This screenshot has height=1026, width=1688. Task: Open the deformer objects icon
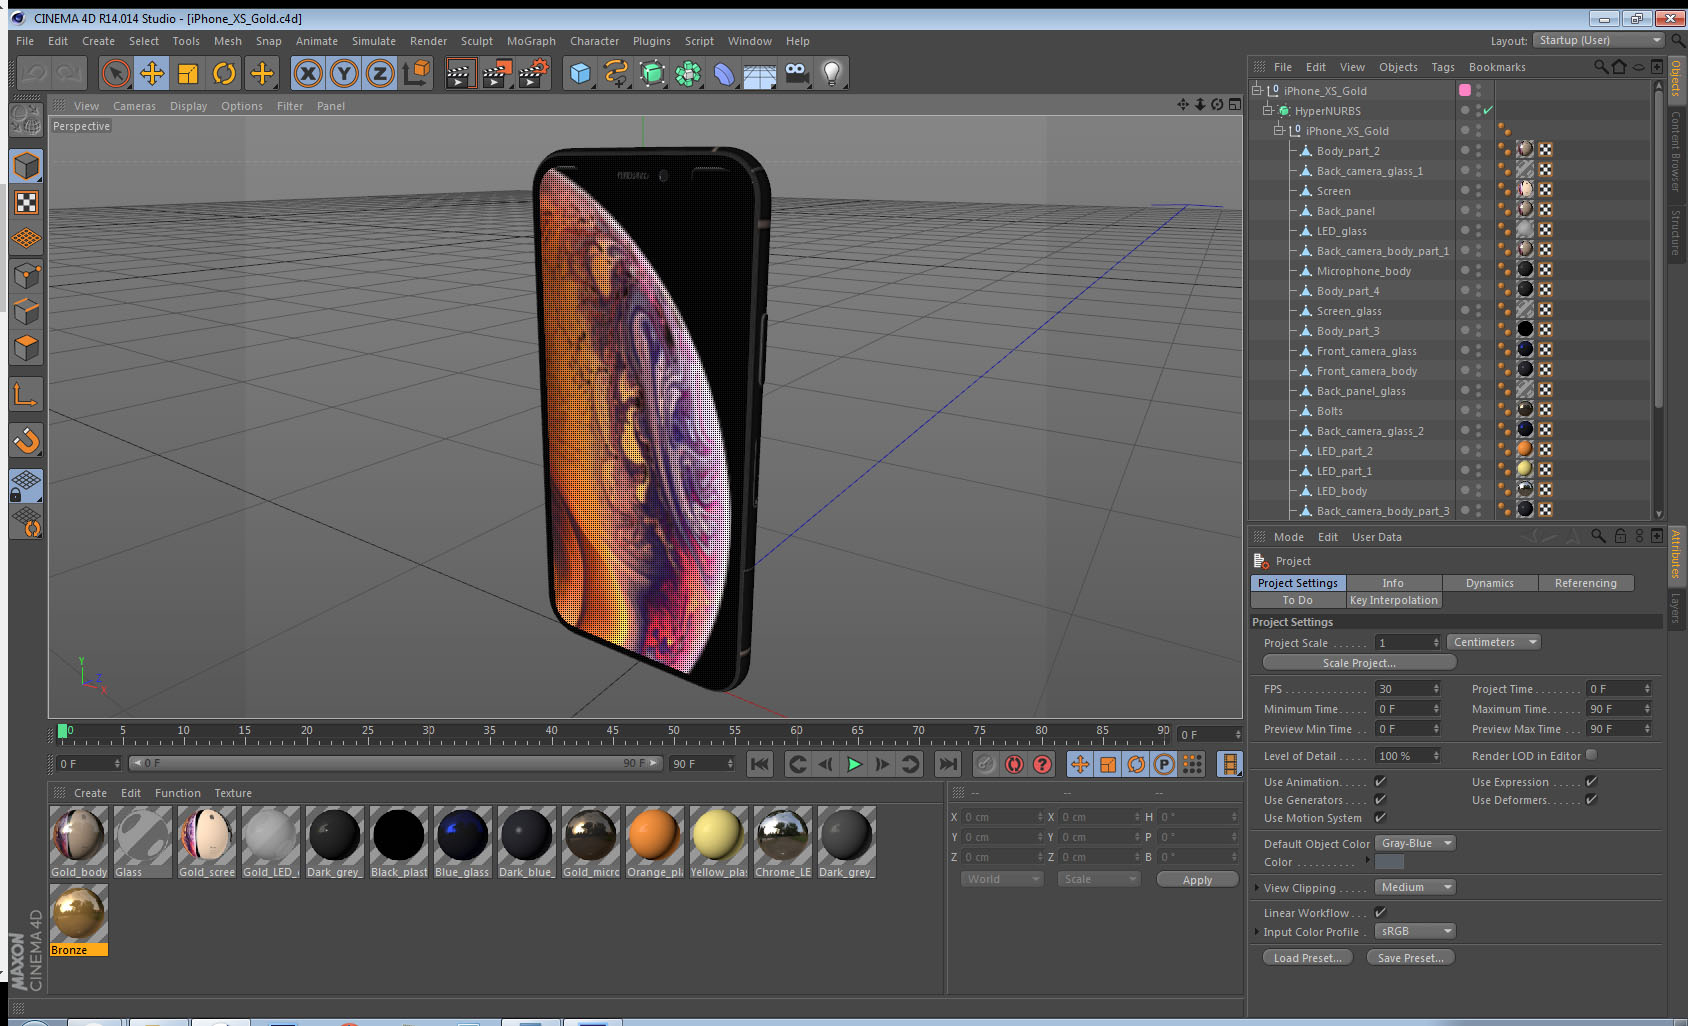724,73
